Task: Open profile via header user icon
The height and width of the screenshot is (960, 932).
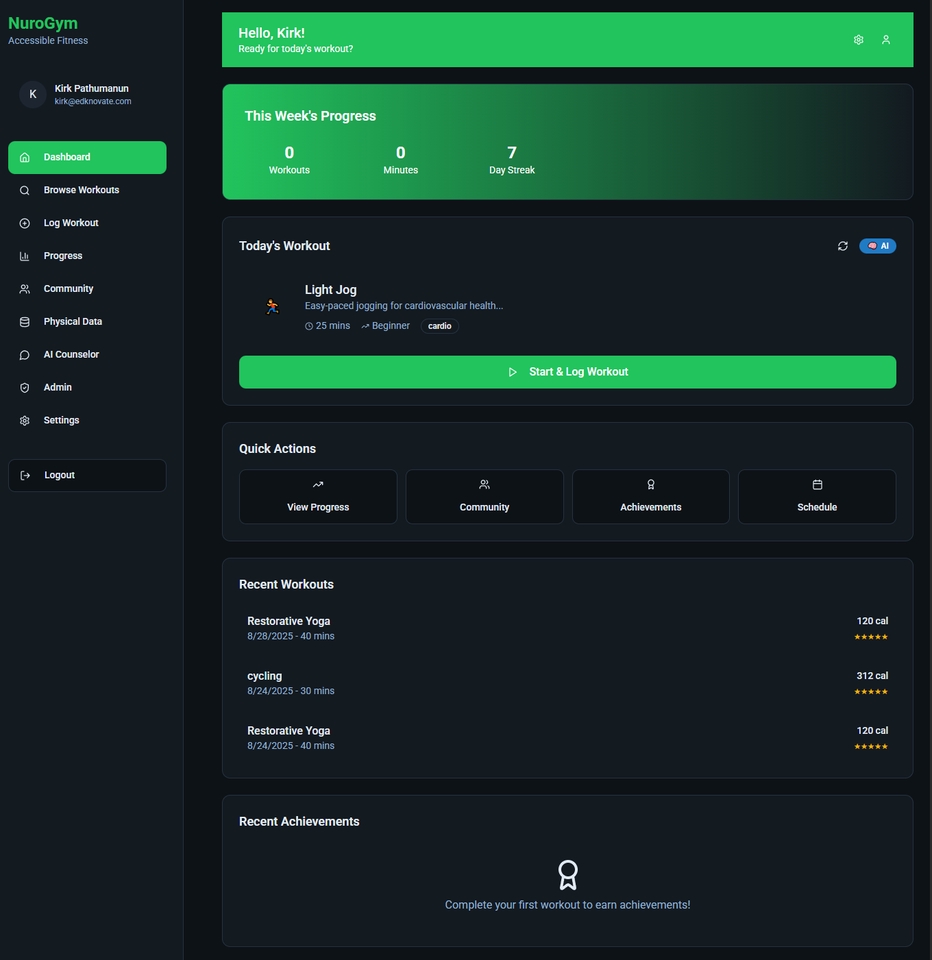Action: pos(885,40)
